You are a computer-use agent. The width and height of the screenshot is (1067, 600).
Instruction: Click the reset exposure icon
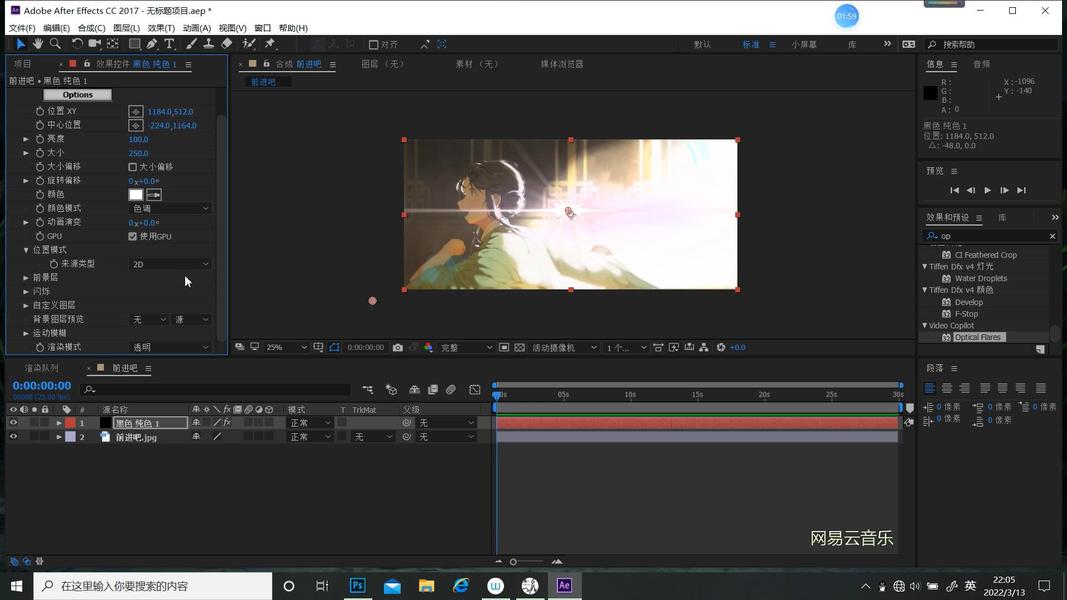click(x=721, y=348)
